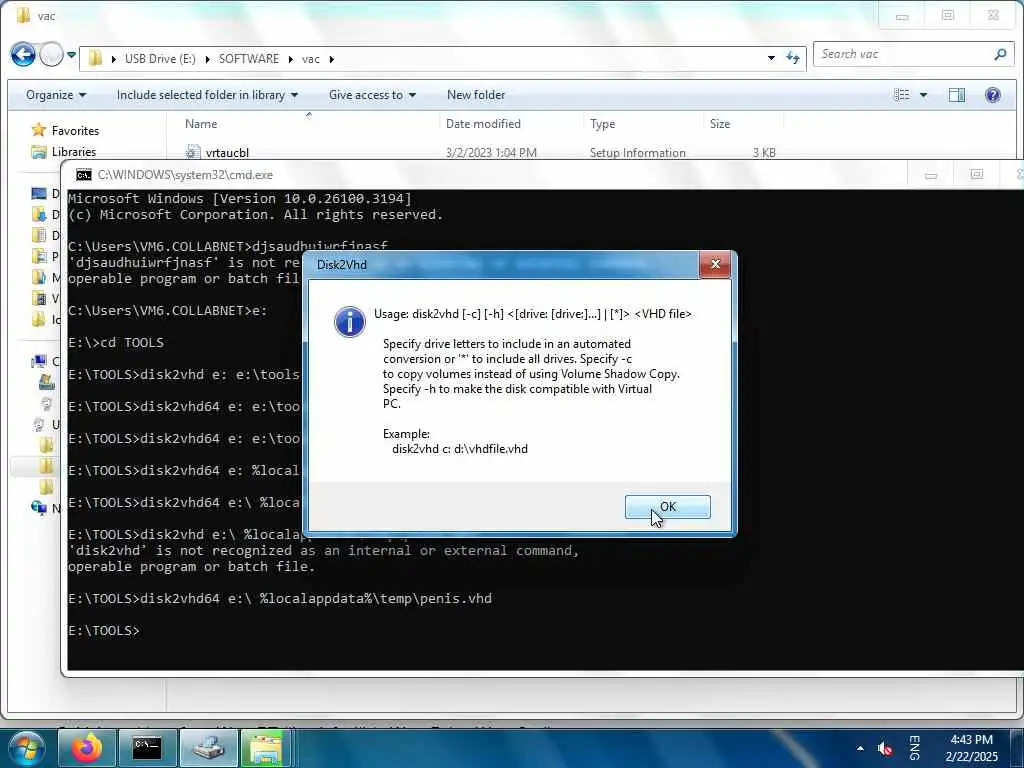Image resolution: width=1024 pixels, height=768 pixels.
Task: Open recent locations dropdown beside forward button
Action: pyautogui.click(x=71, y=55)
